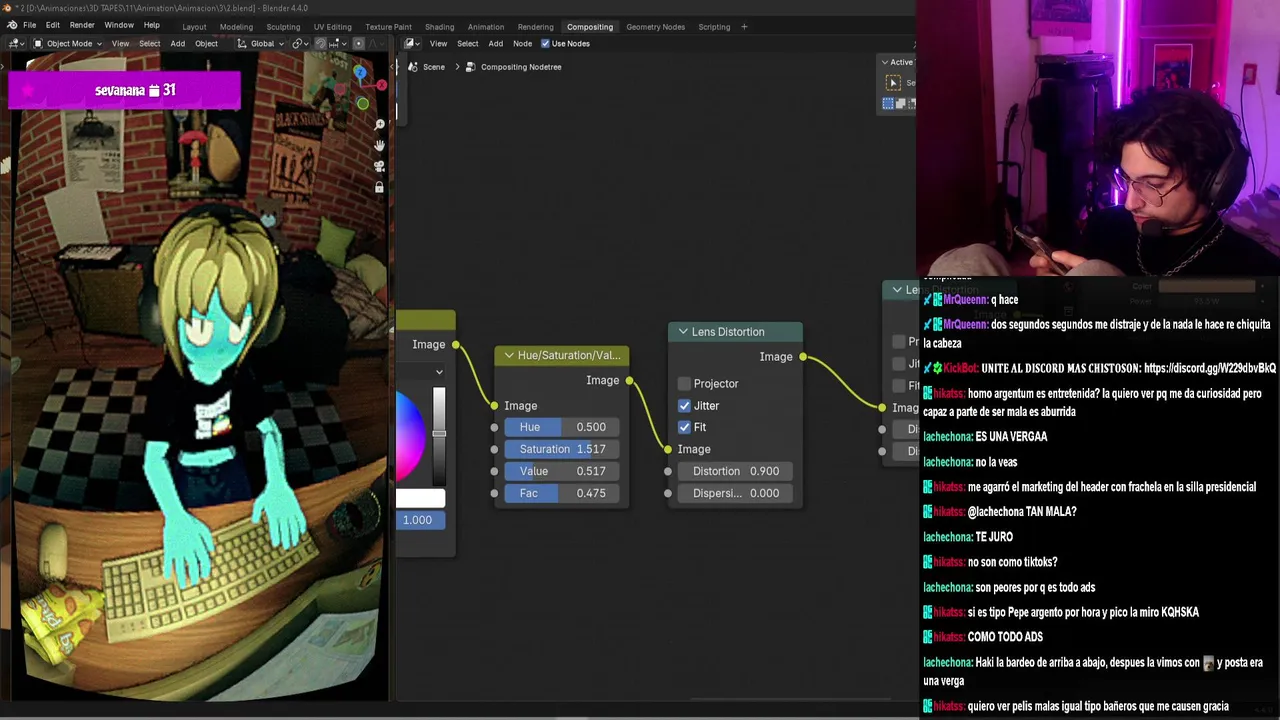Open the Window menu
The width and height of the screenshot is (1280, 720).
tap(119, 25)
